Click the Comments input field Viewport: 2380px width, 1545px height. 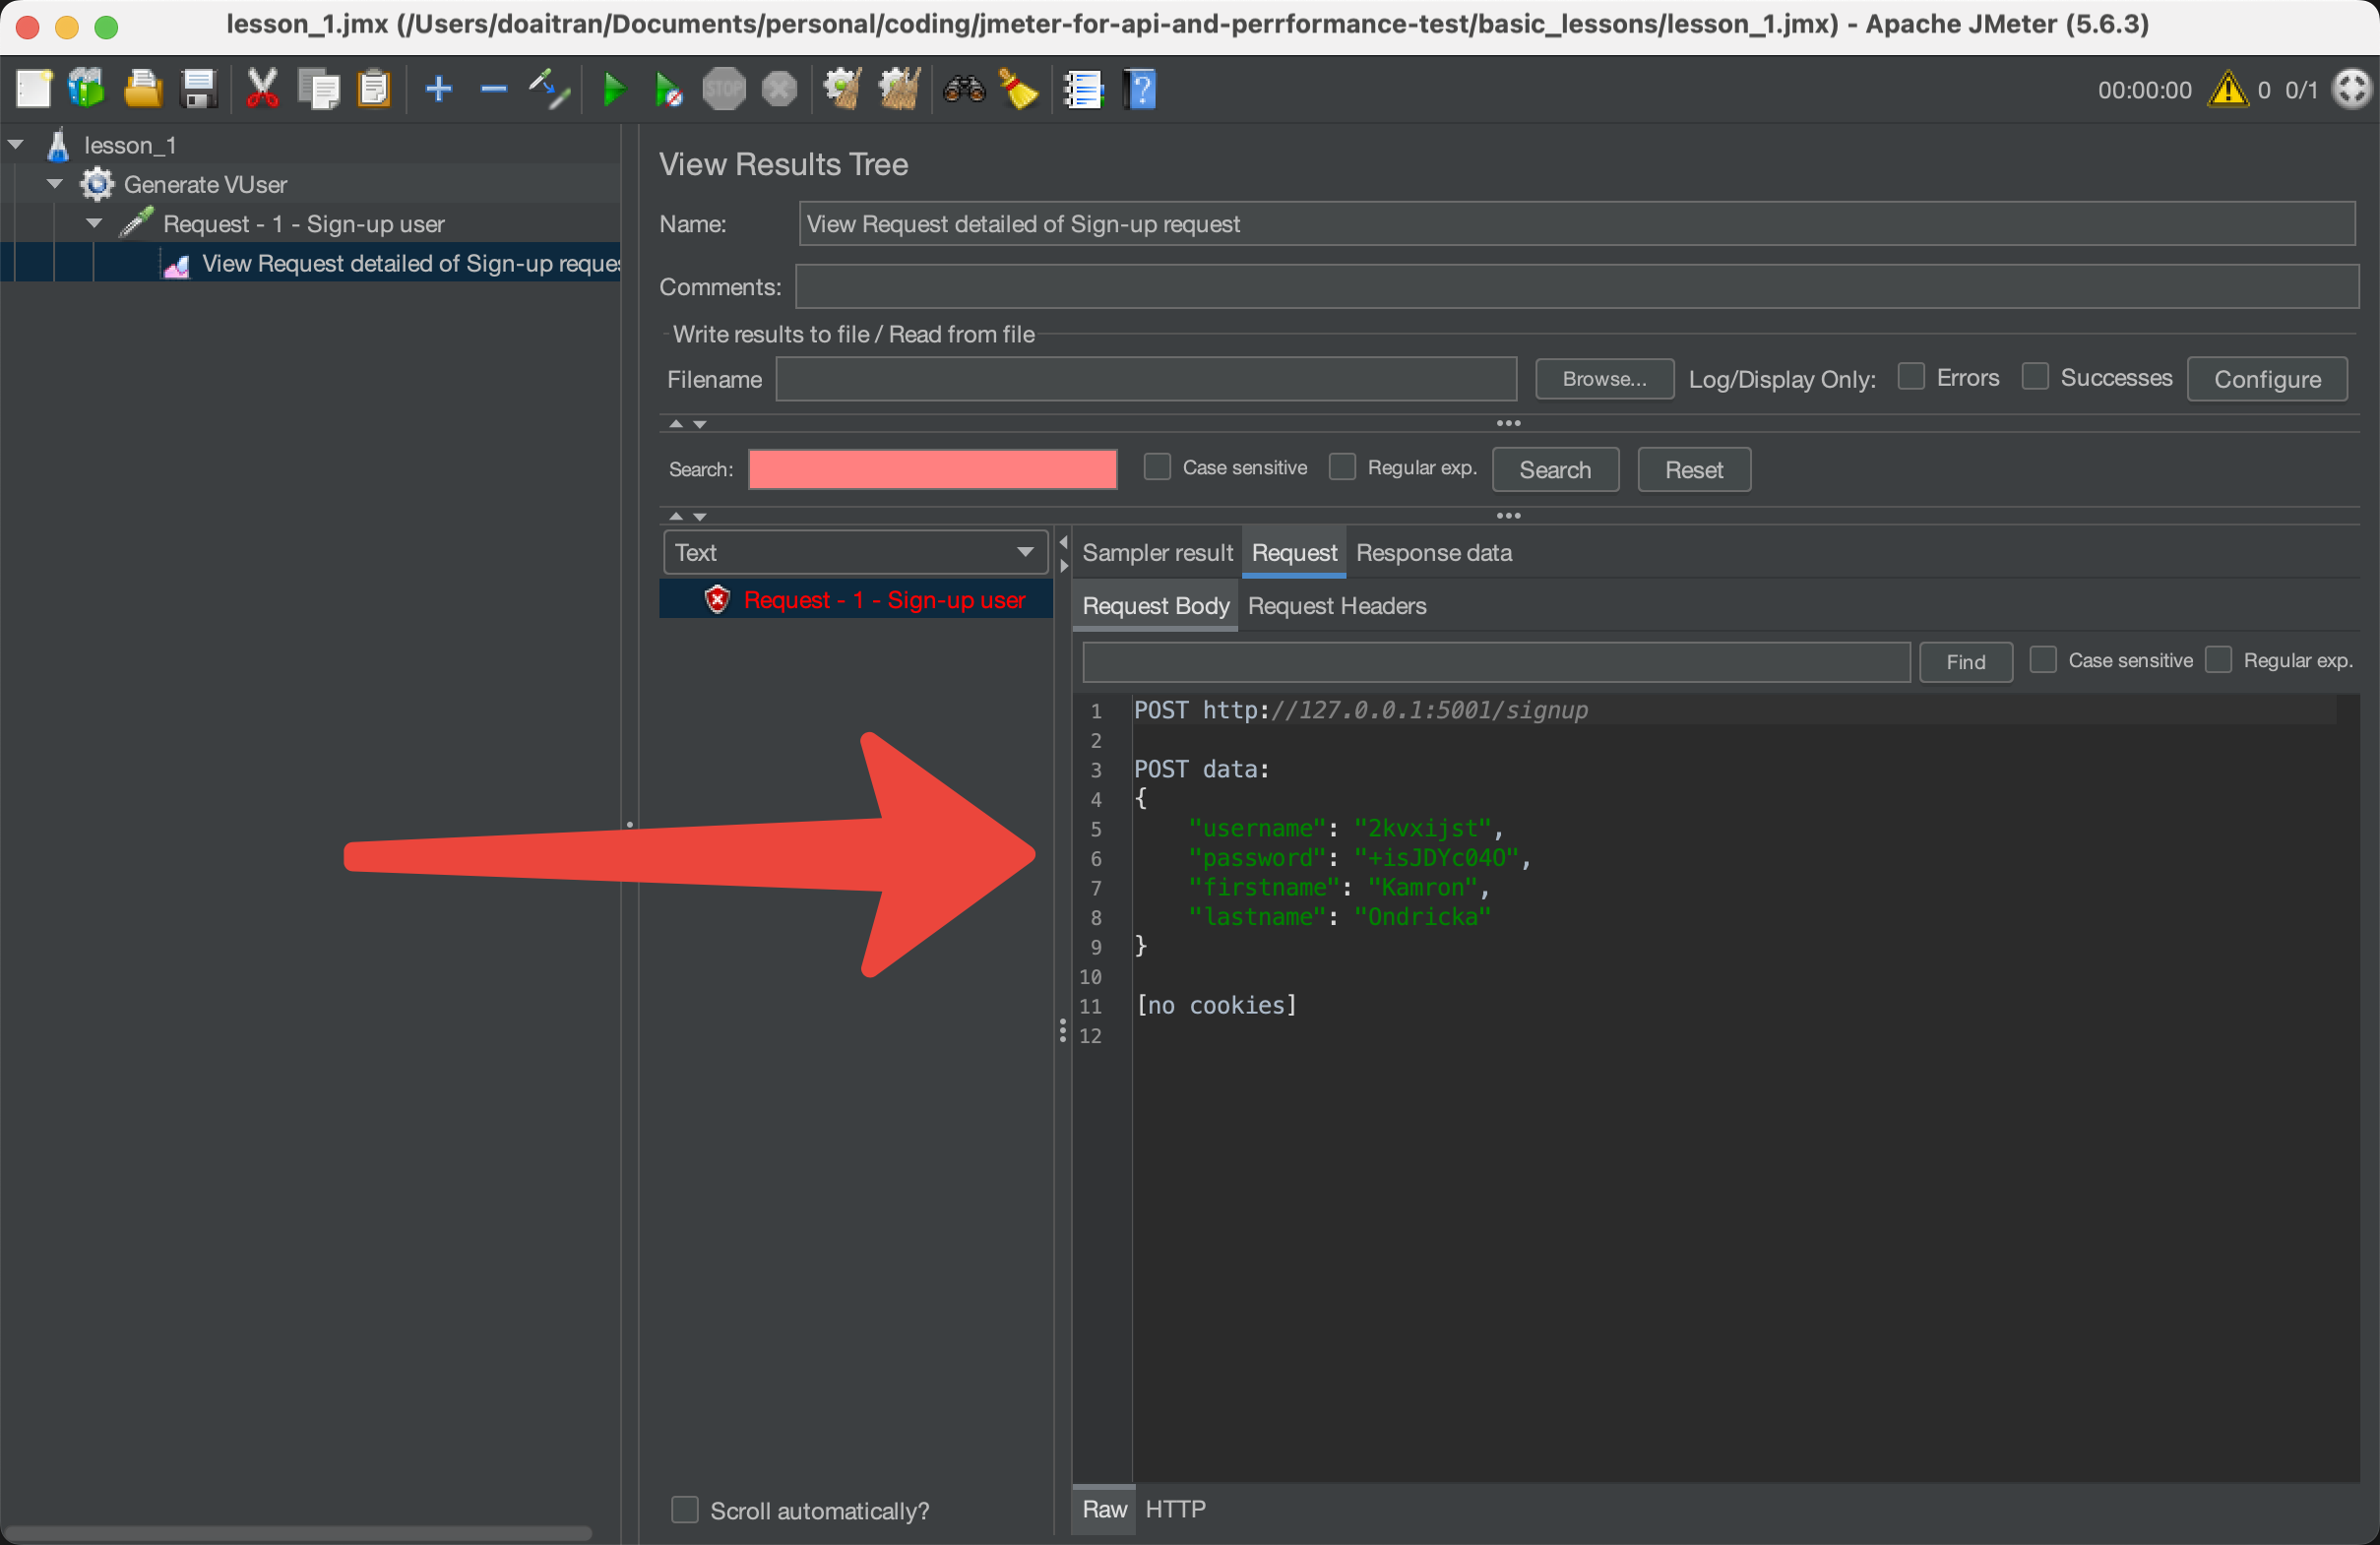[1577, 287]
